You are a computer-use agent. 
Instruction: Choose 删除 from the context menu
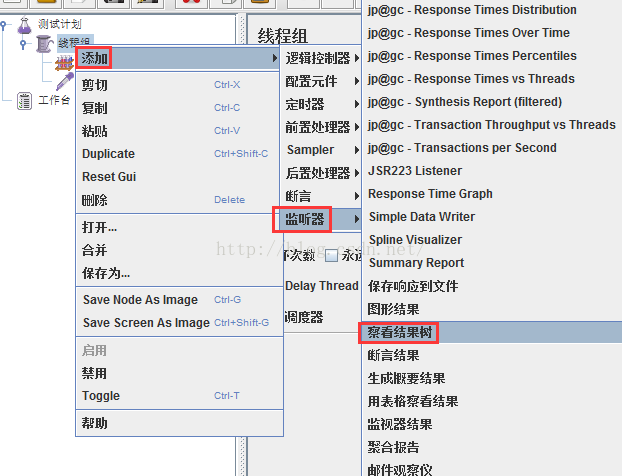(x=178, y=200)
